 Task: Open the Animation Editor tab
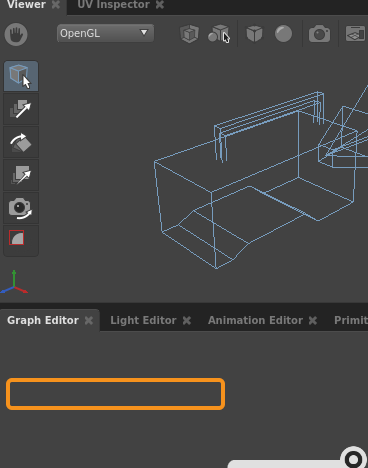(255, 320)
